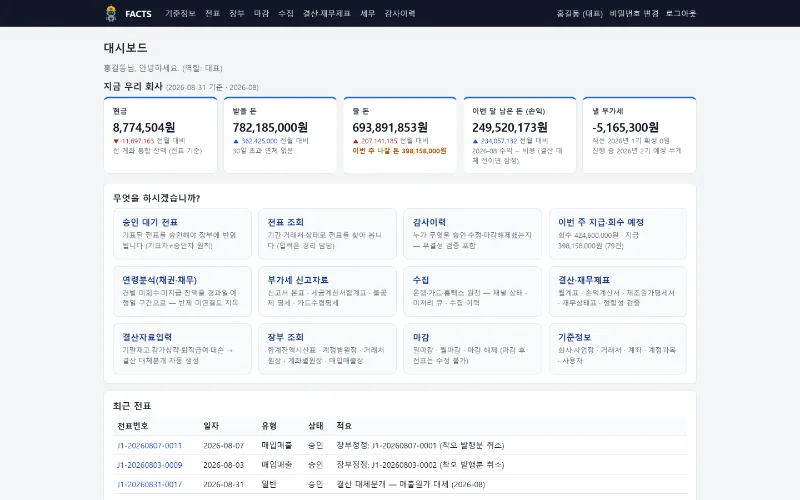The height and width of the screenshot is (500, 800).
Task: Open voucher J1-20260831-0017
Action: [149, 484]
